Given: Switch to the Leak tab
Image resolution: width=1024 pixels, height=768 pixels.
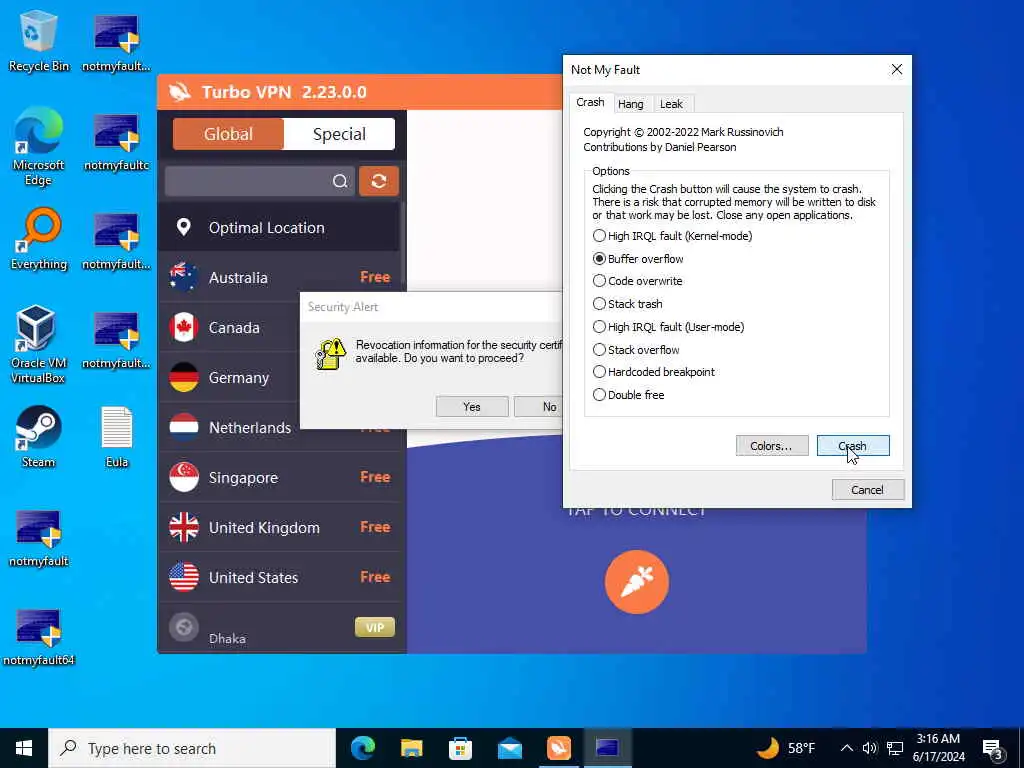Looking at the screenshot, I should (671, 104).
